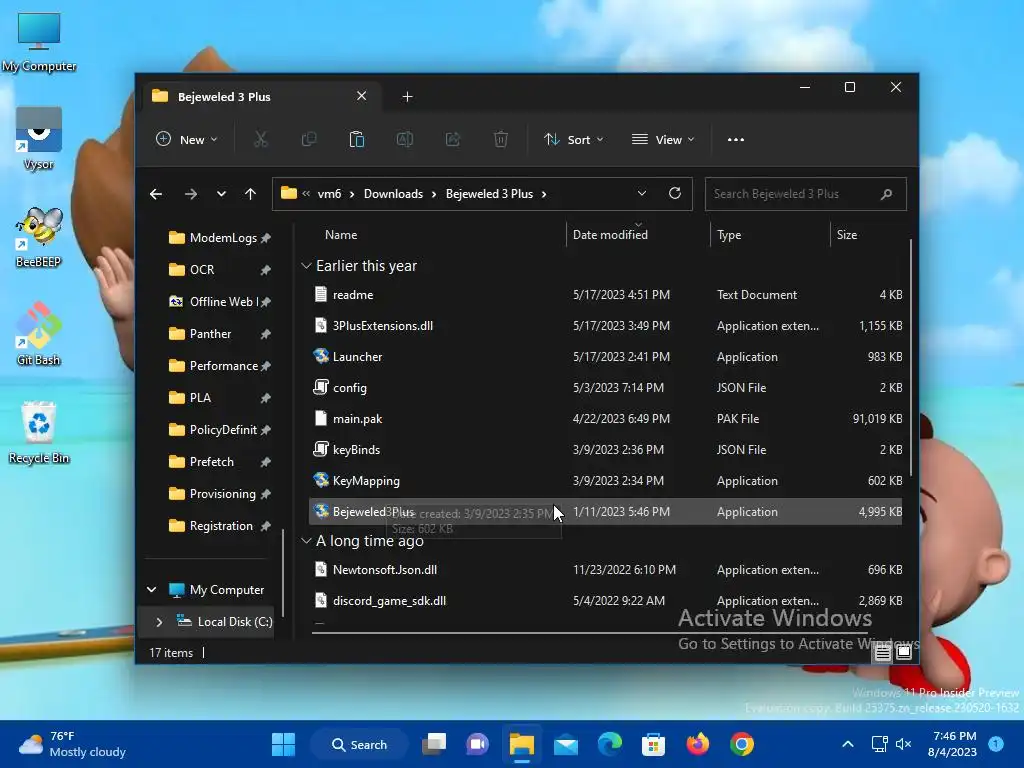Refresh the folder view
This screenshot has width=1024, height=768.
(x=675, y=193)
